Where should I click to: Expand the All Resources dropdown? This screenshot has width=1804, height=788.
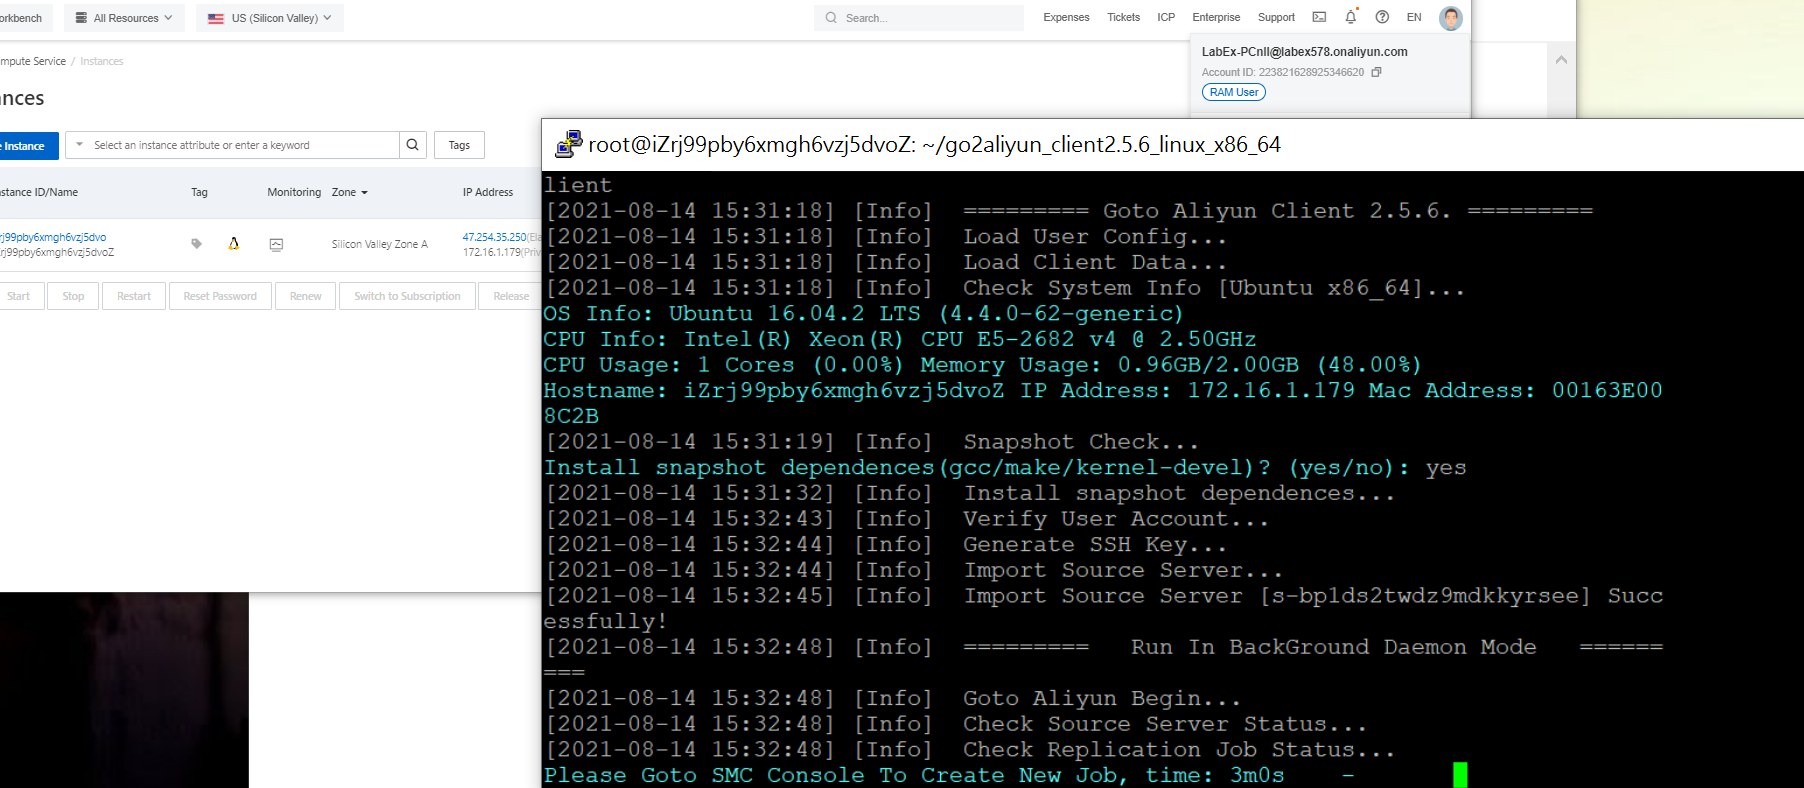(x=124, y=18)
